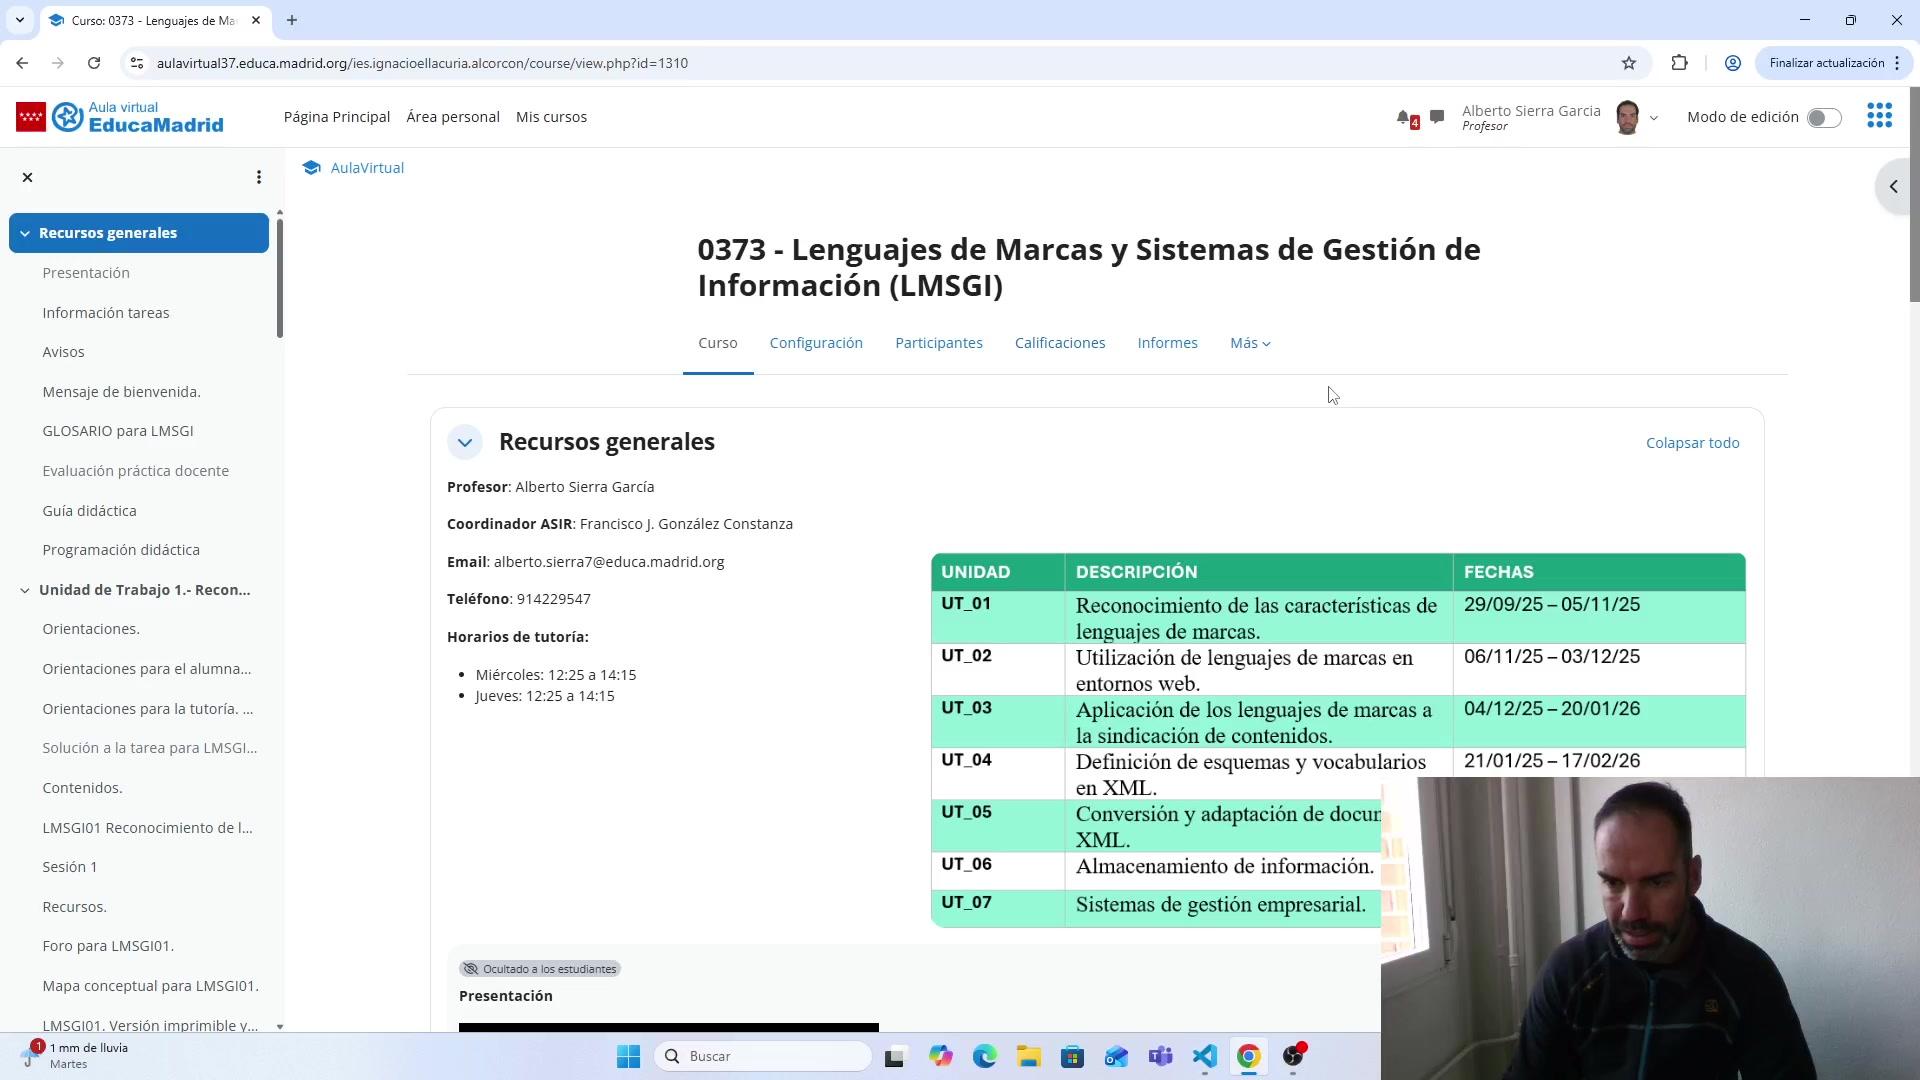
Task: Click the EducaMadrid logo
Action: click(x=120, y=117)
